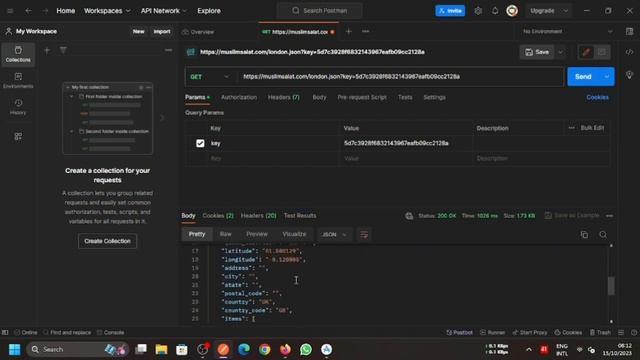
Task: Open the notifications bell
Action: point(495,11)
